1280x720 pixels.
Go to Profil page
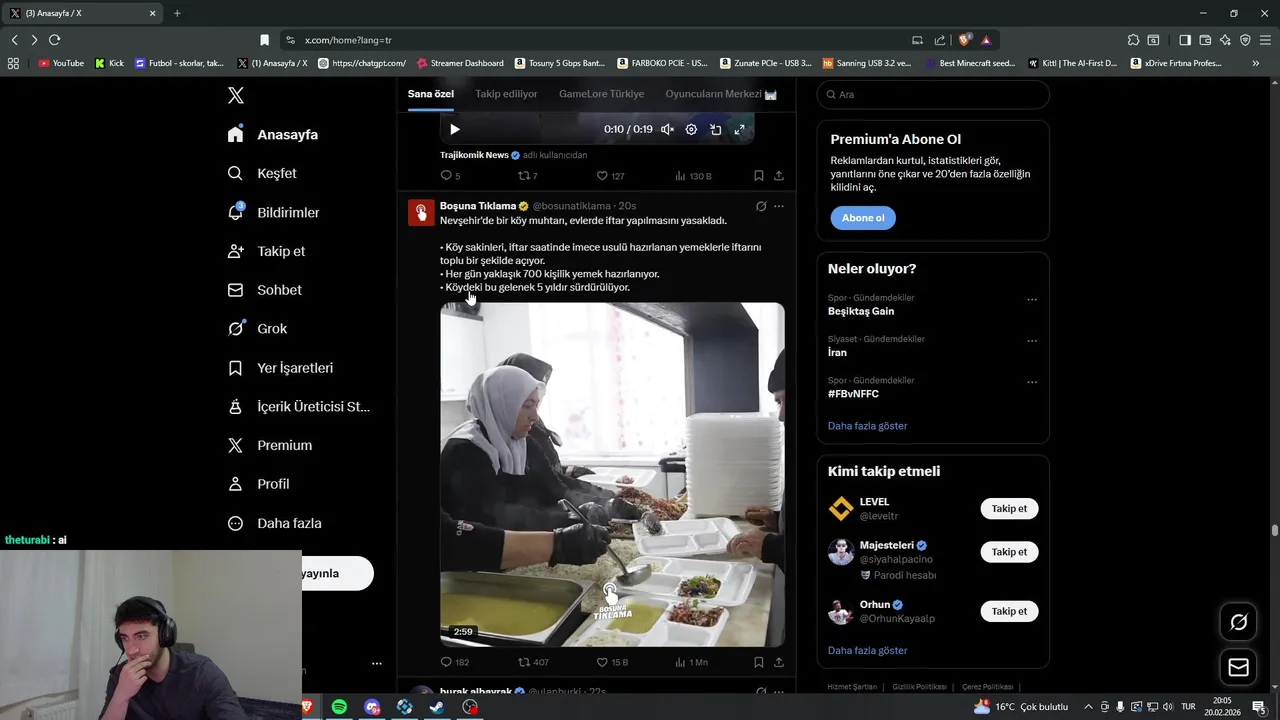(x=258, y=484)
